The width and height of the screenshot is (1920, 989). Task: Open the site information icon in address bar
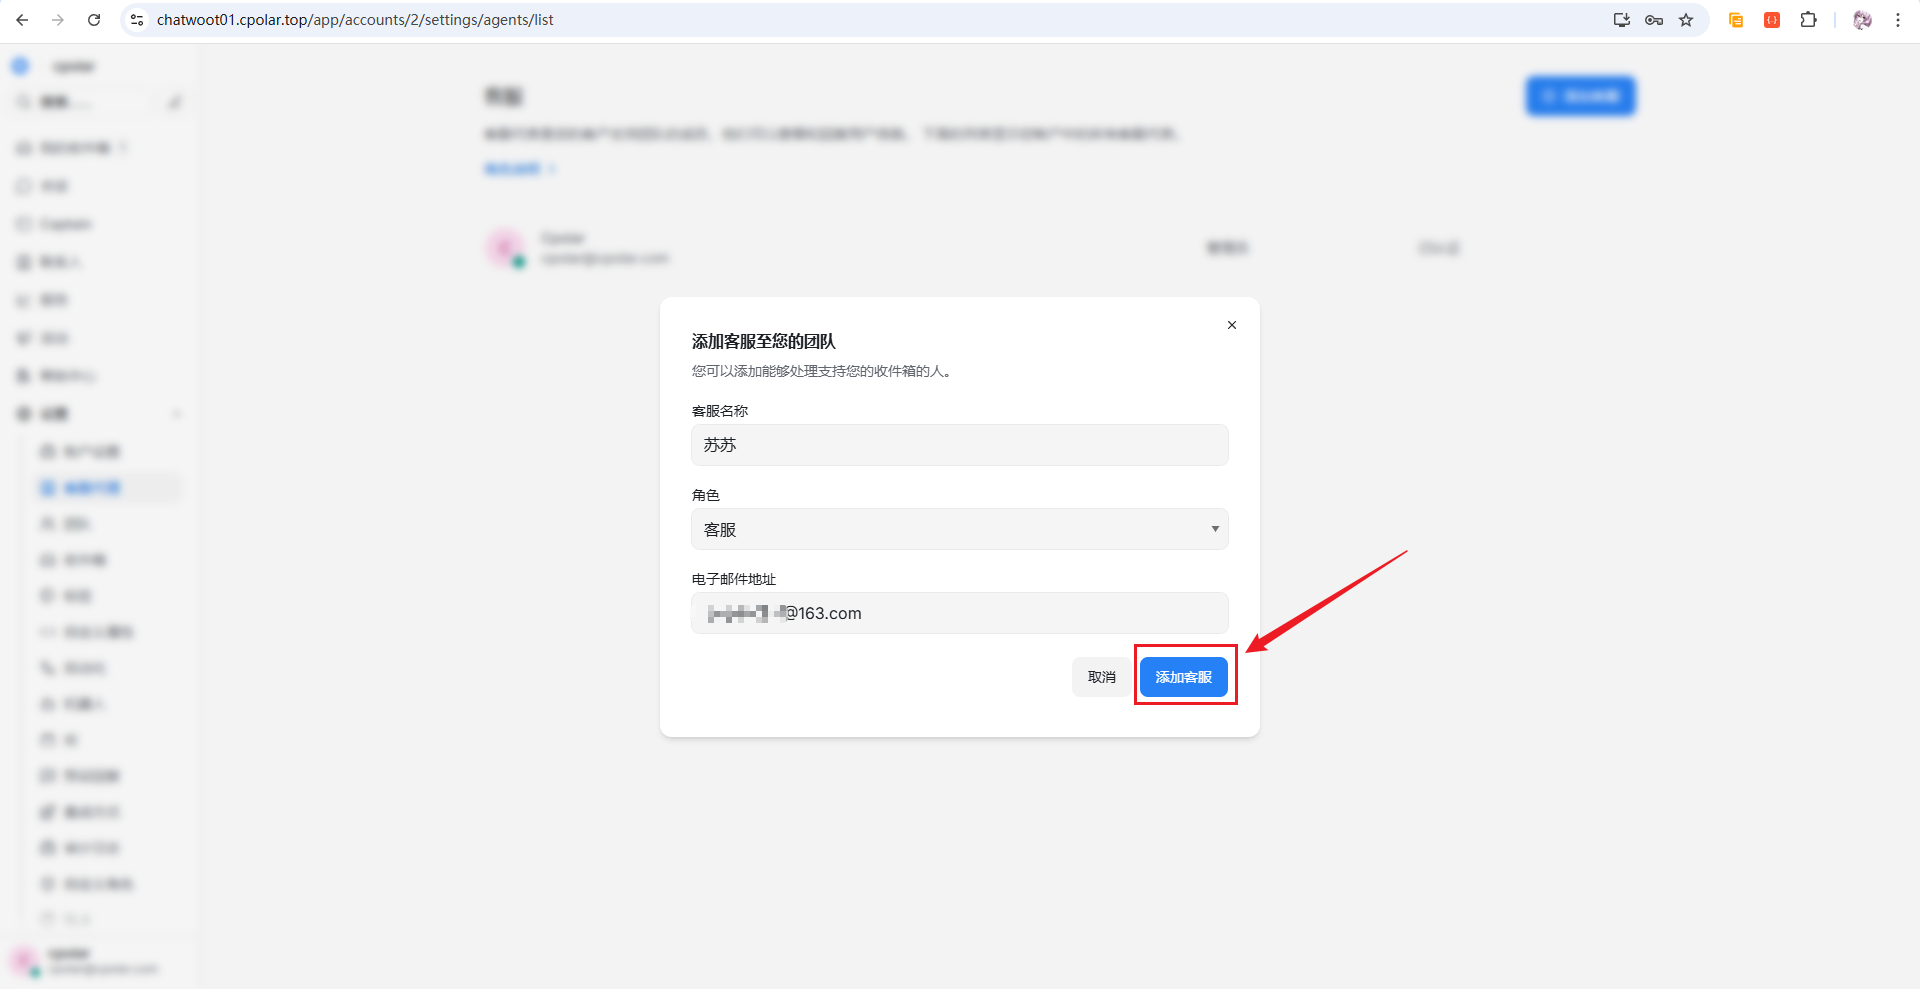click(x=138, y=20)
